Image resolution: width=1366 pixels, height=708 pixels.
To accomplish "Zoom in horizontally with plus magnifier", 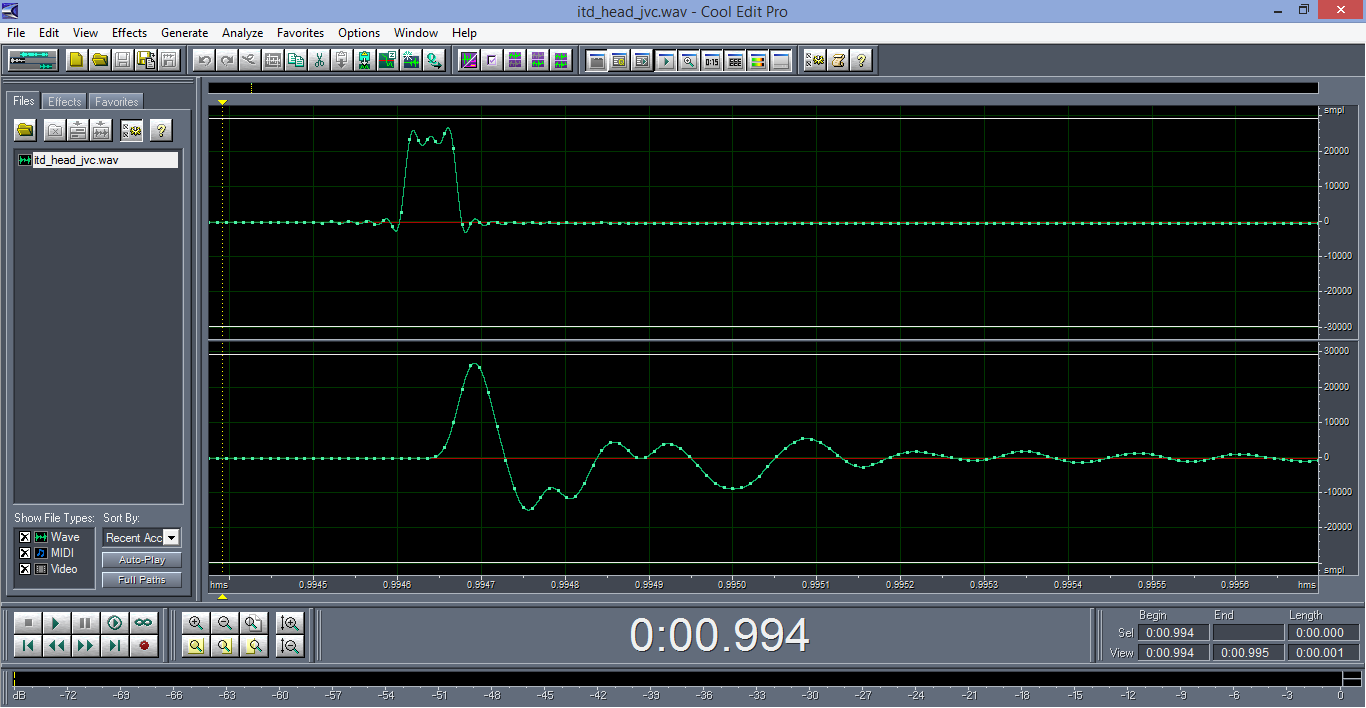I will pos(196,623).
